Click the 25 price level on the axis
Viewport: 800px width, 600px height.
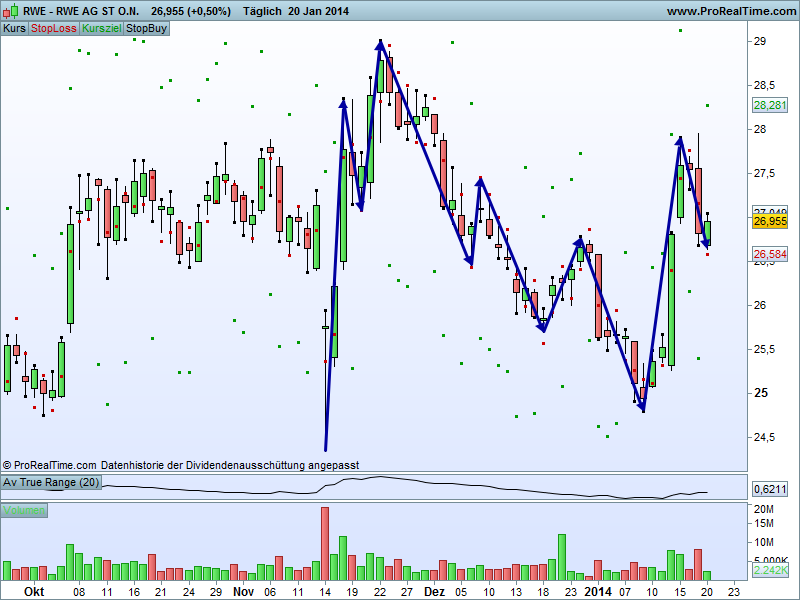[761, 393]
